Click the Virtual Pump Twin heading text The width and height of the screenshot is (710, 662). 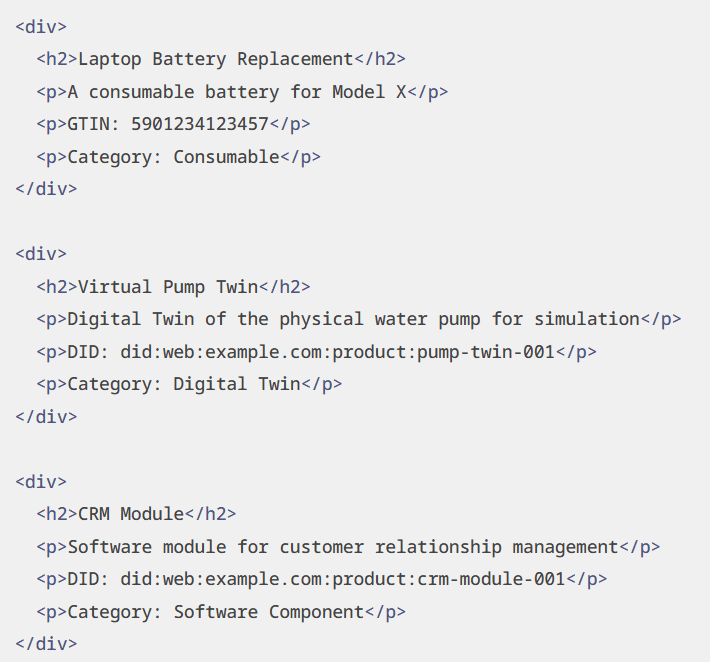[168, 287]
